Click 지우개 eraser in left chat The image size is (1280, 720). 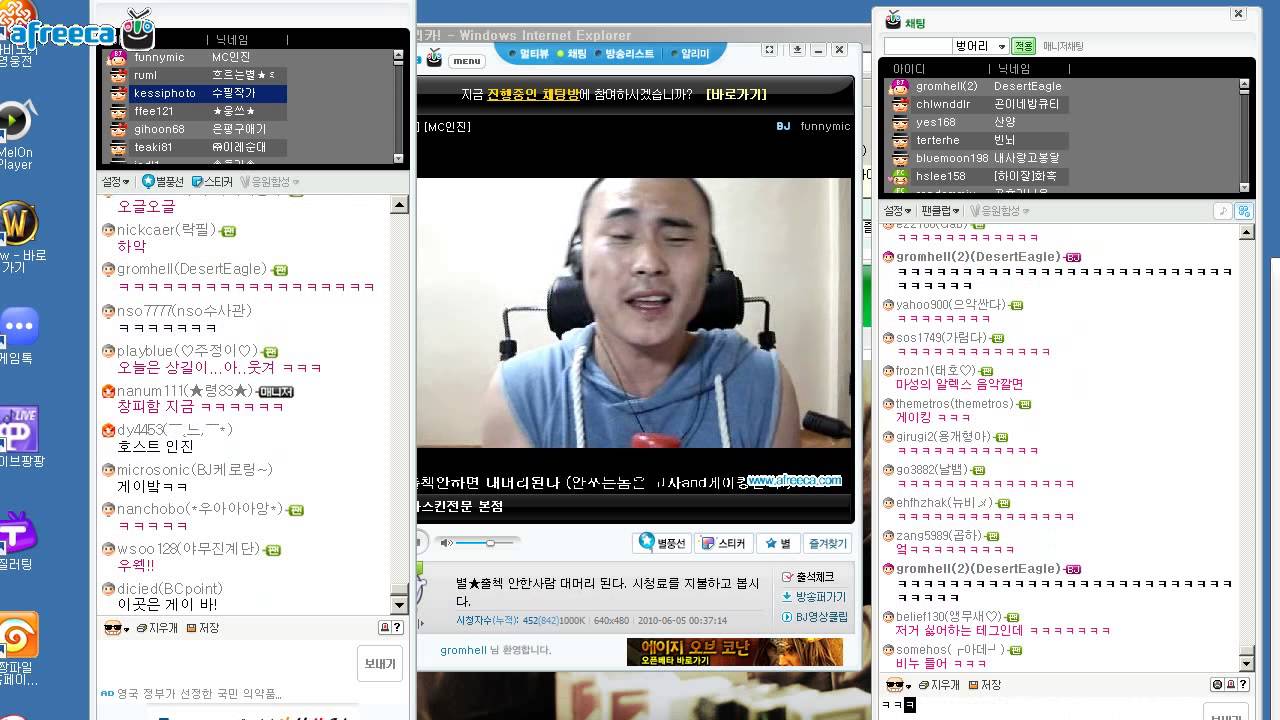click(x=157, y=628)
